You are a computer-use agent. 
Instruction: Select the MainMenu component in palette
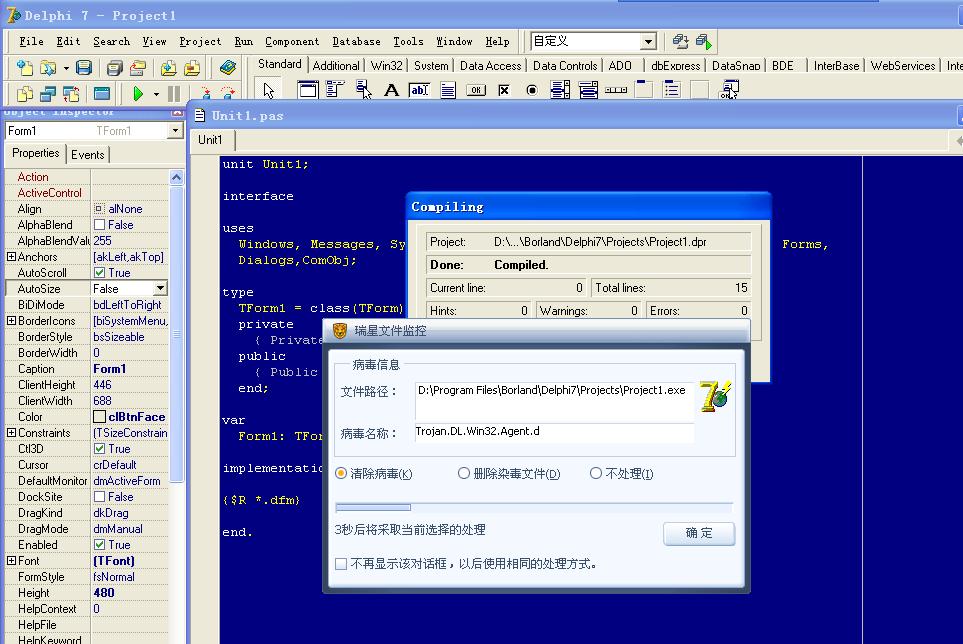(x=335, y=90)
